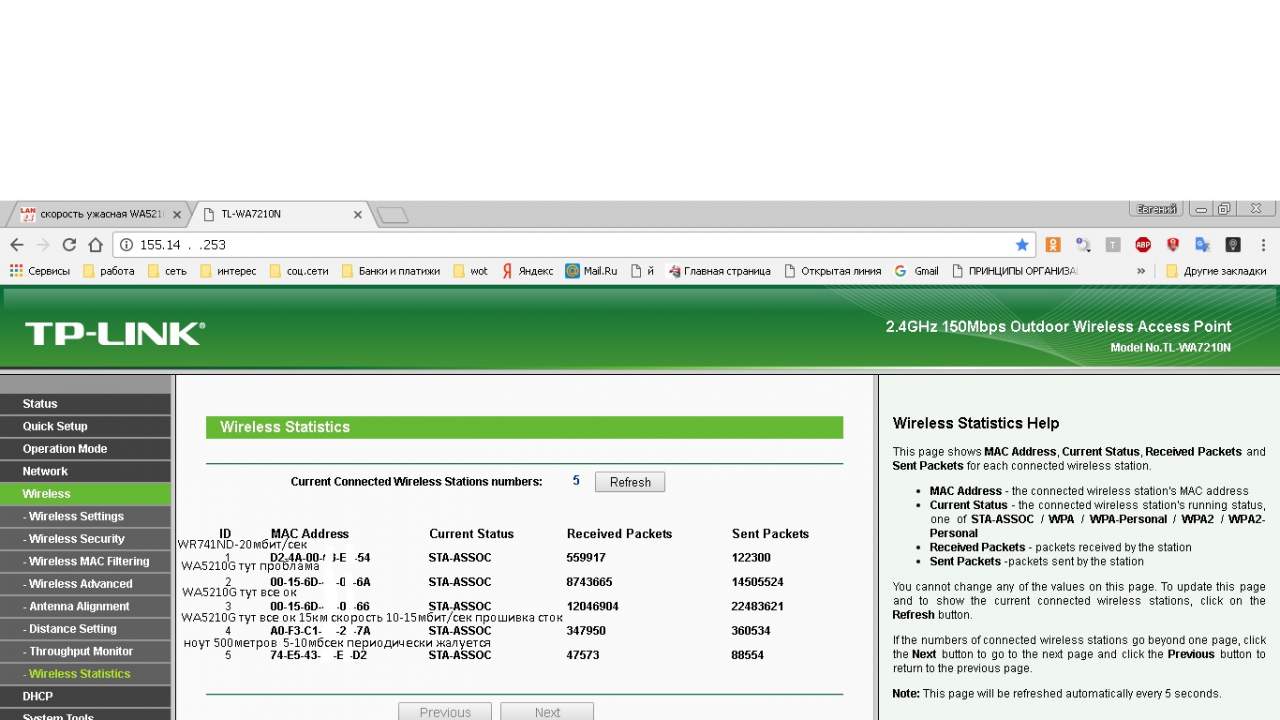Open the Mail.Ru bookmark

[x=591, y=271]
